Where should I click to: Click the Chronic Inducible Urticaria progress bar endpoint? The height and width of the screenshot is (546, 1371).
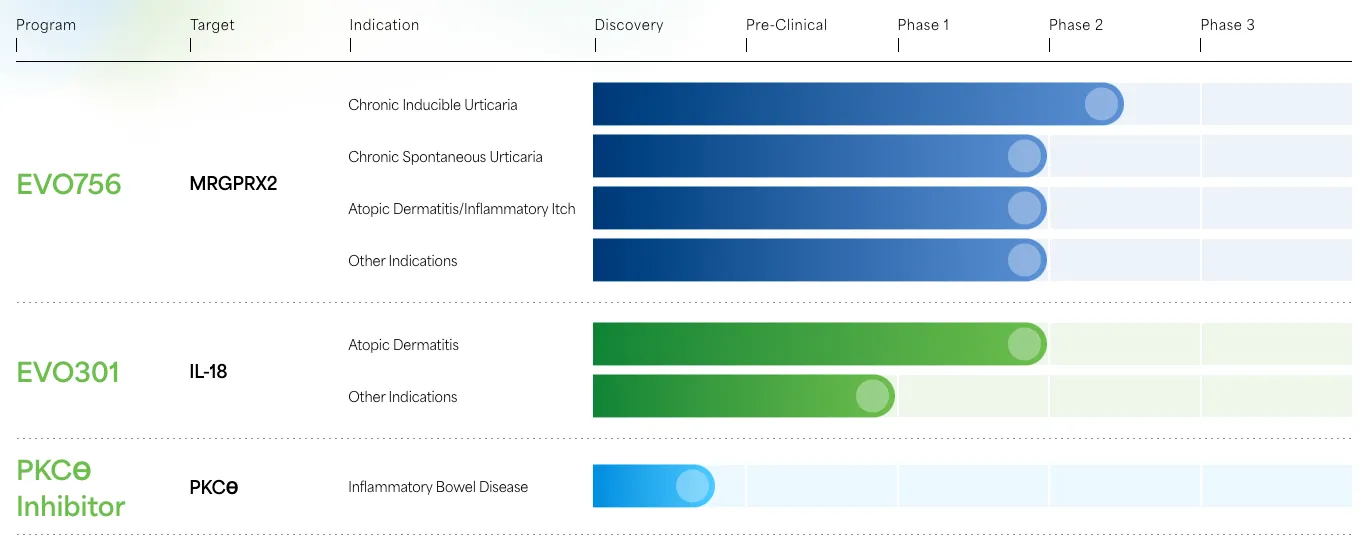(x=1101, y=104)
